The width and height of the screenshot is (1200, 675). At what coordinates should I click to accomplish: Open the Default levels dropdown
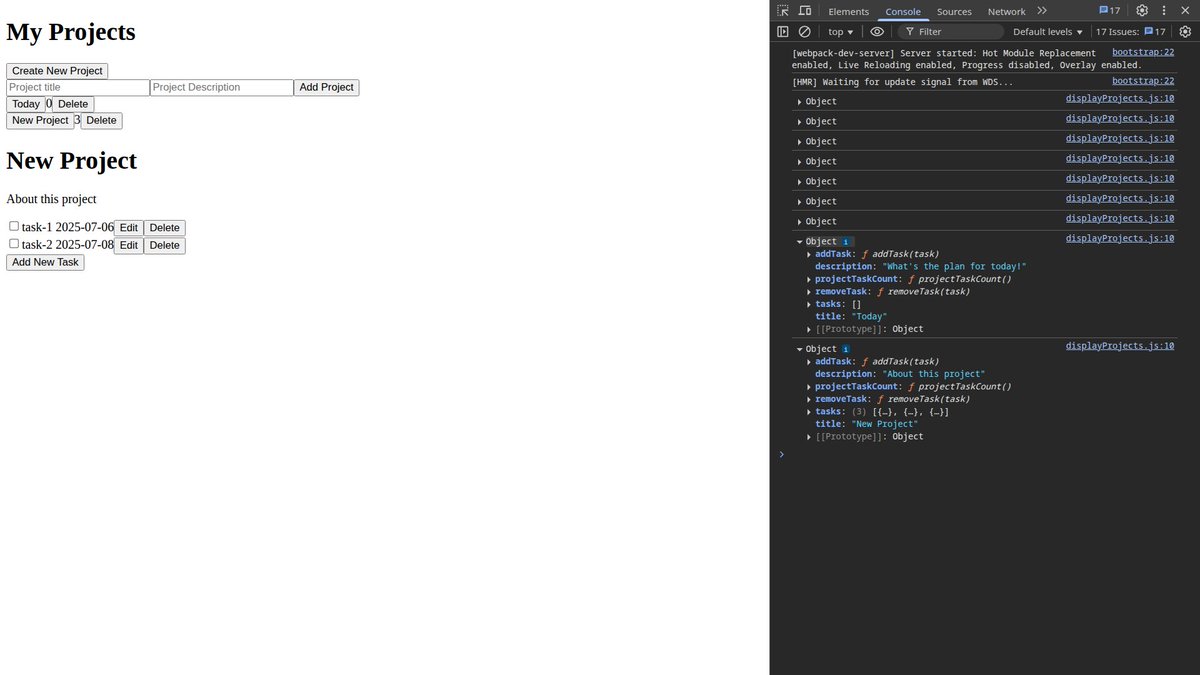tap(1048, 32)
